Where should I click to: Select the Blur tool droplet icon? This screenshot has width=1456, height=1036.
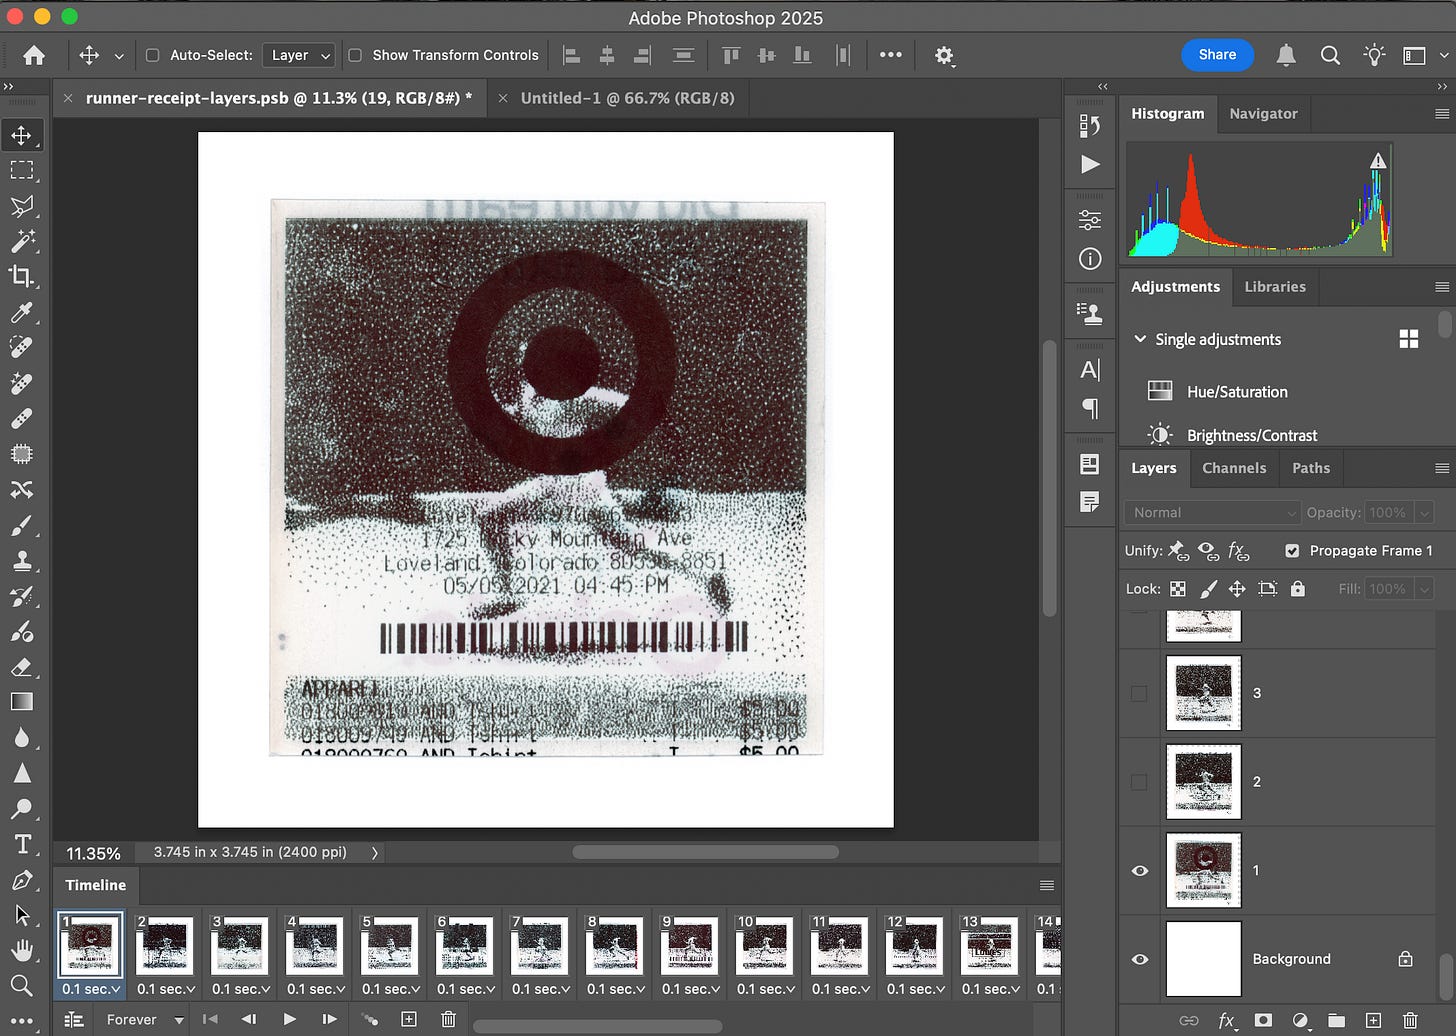[22, 738]
